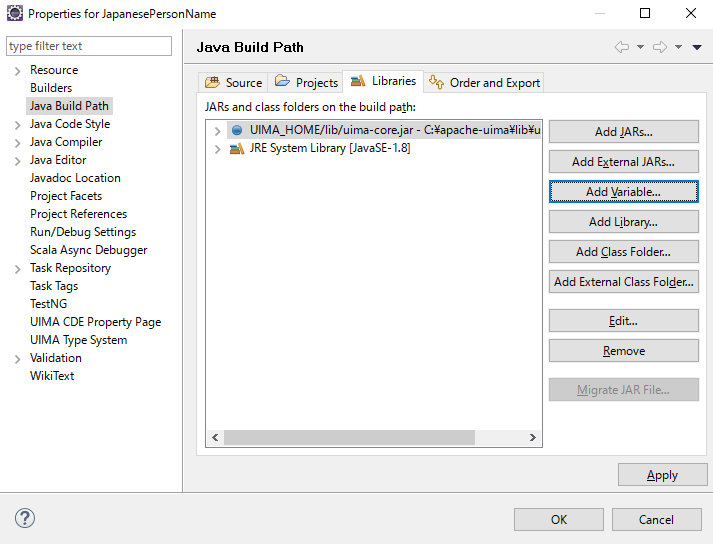713x544 pixels.
Task: Click the forward navigation arrow icon
Action: point(660,47)
